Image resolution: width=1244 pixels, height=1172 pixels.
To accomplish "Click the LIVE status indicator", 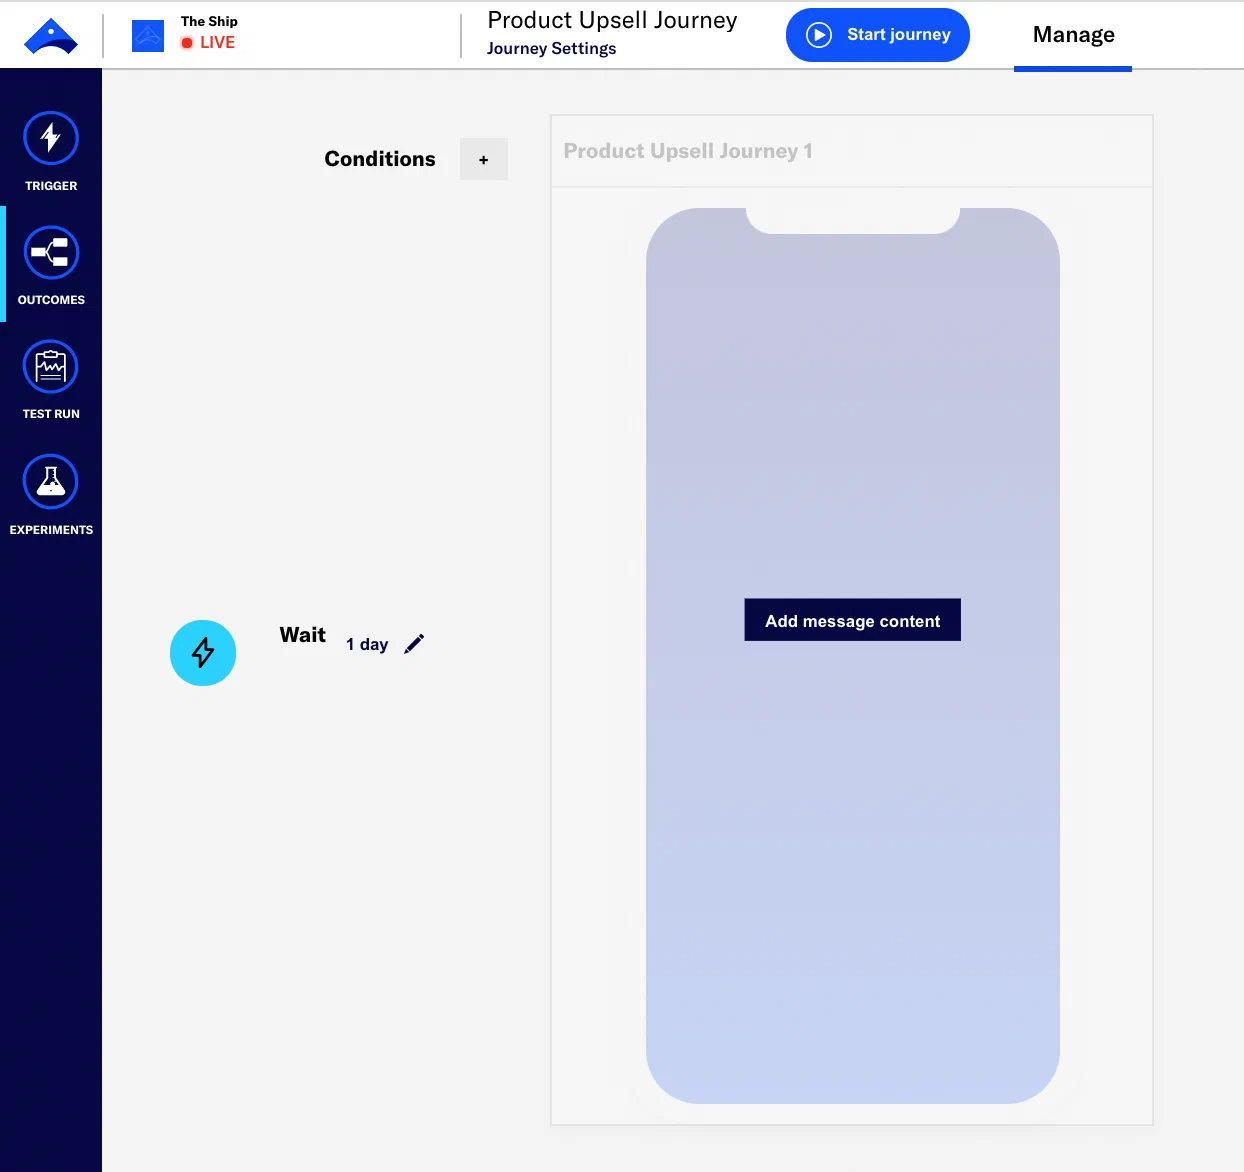I will pyautogui.click(x=207, y=42).
